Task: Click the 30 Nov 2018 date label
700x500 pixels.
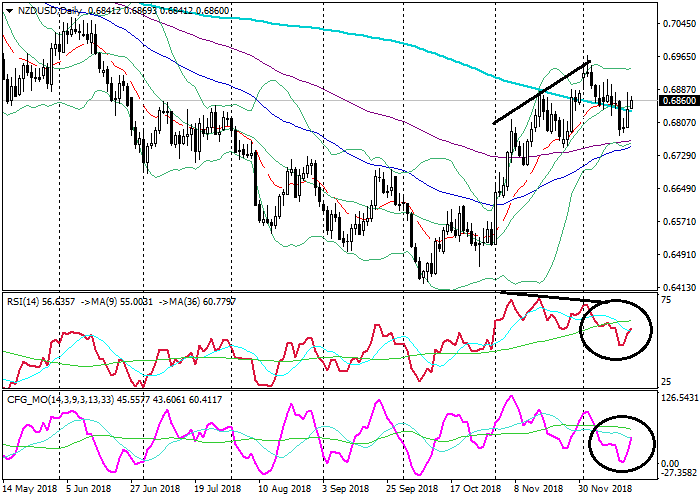Action: pyautogui.click(x=604, y=490)
